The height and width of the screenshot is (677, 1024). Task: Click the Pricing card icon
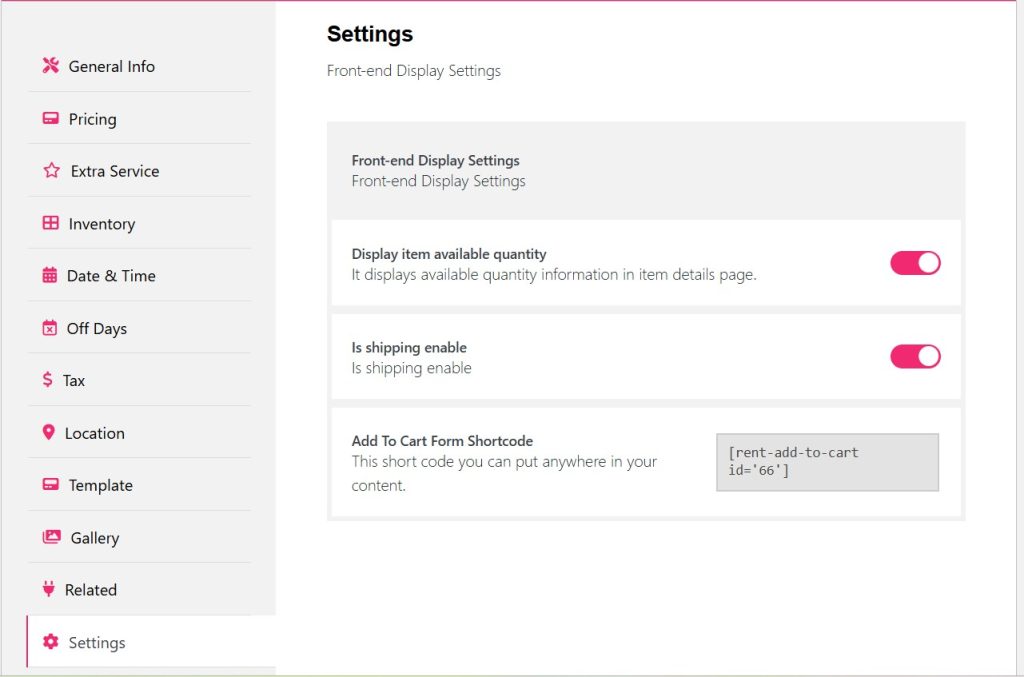tap(50, 119)
